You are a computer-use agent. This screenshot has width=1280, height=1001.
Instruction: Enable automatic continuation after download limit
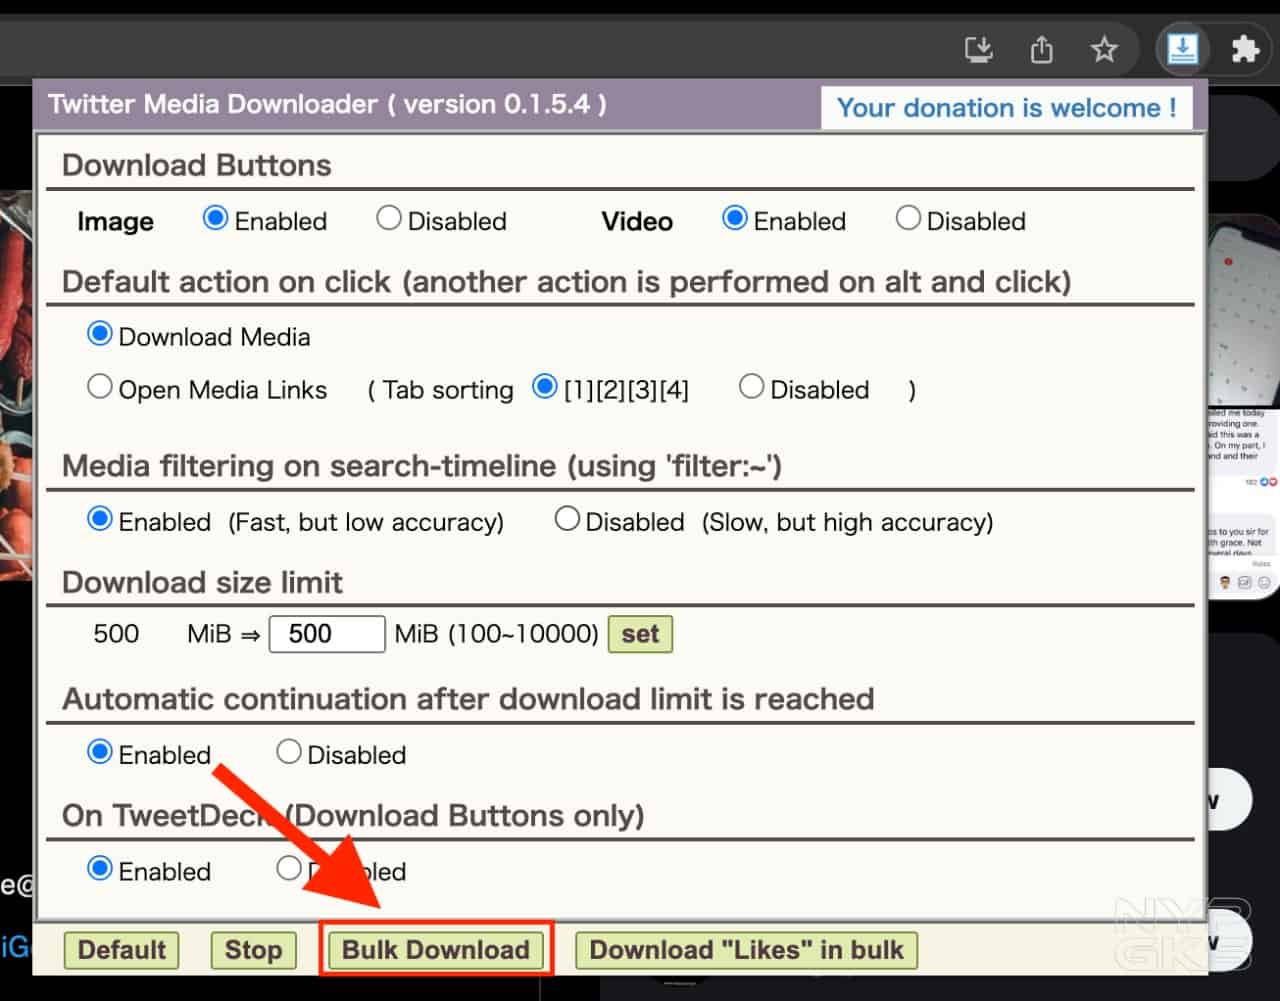click(x=99, y=752)
